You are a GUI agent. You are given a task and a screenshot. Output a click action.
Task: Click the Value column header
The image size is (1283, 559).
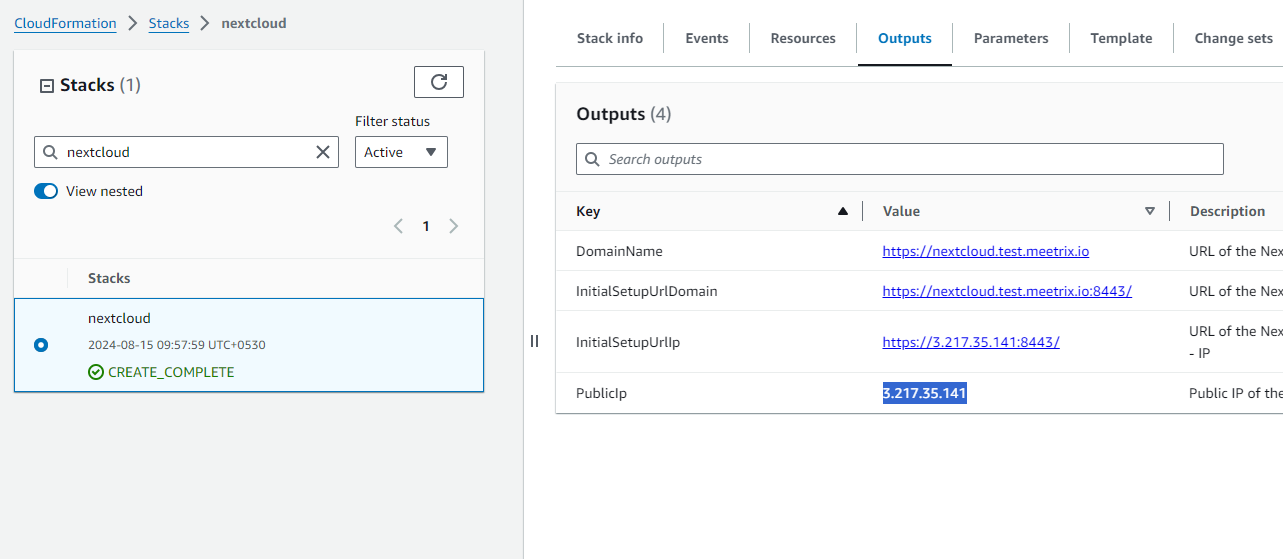coord(901,211)
